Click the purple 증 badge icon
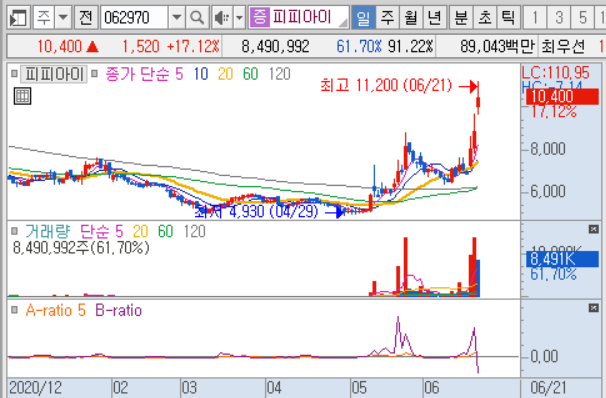The height and width of the screenshot is (398, 606). [x=260, y=17]
